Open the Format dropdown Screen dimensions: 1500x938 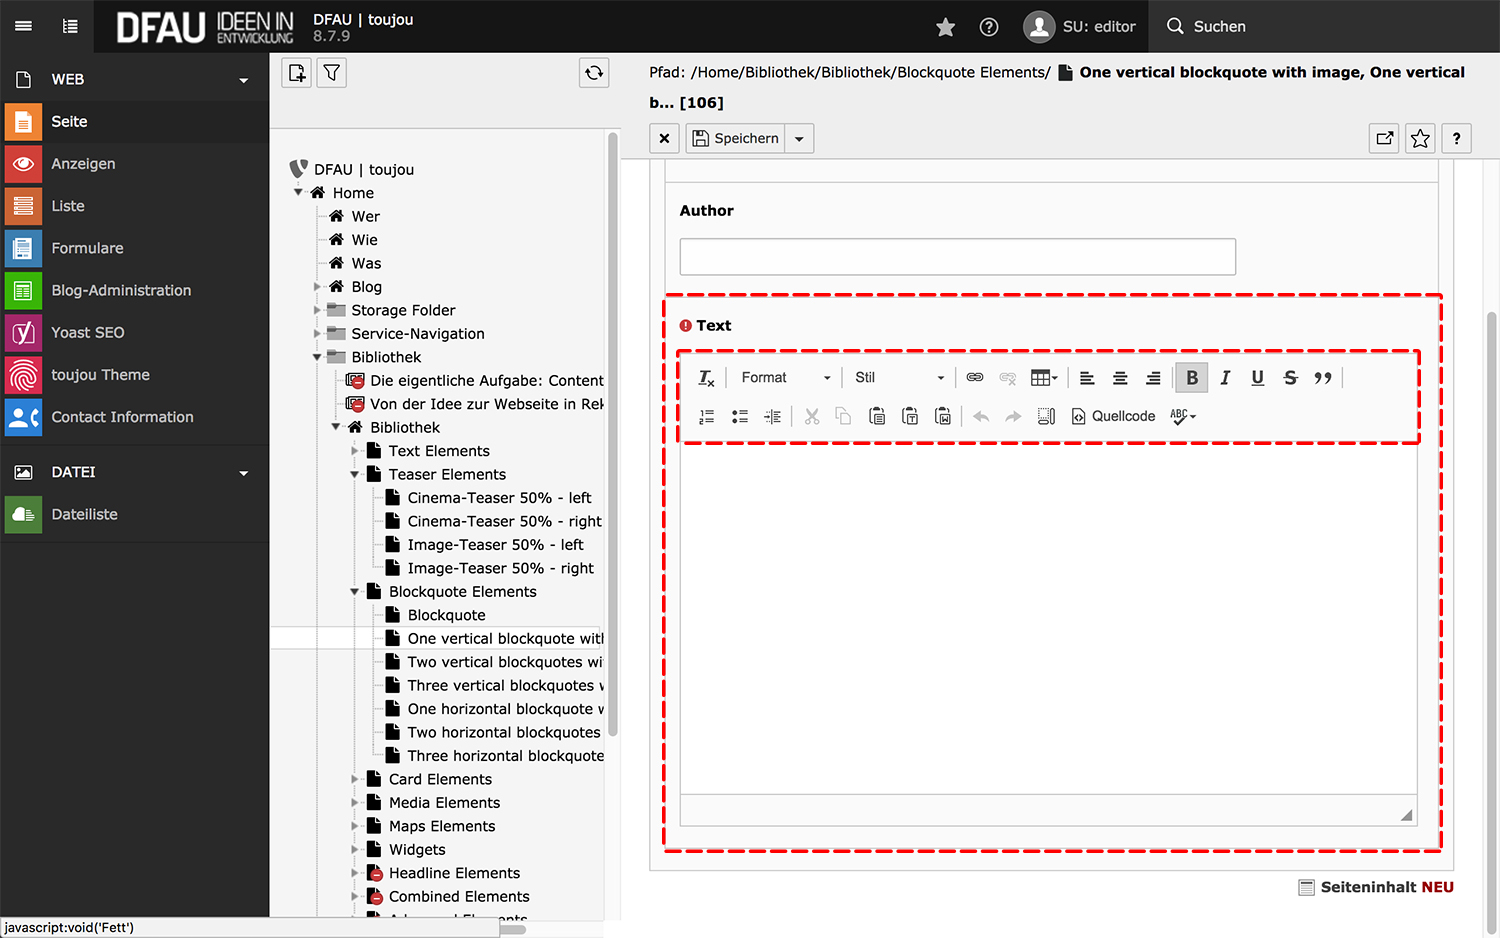point(785,378)
